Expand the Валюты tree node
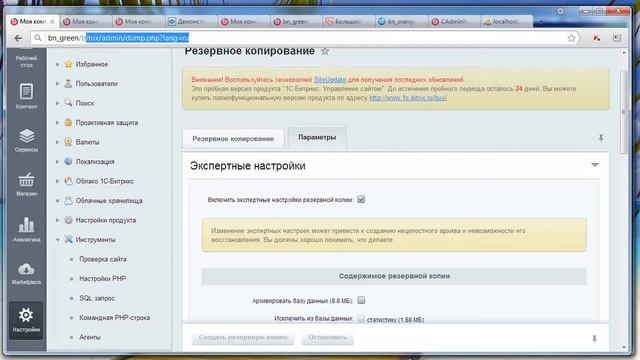 (58, 142)
